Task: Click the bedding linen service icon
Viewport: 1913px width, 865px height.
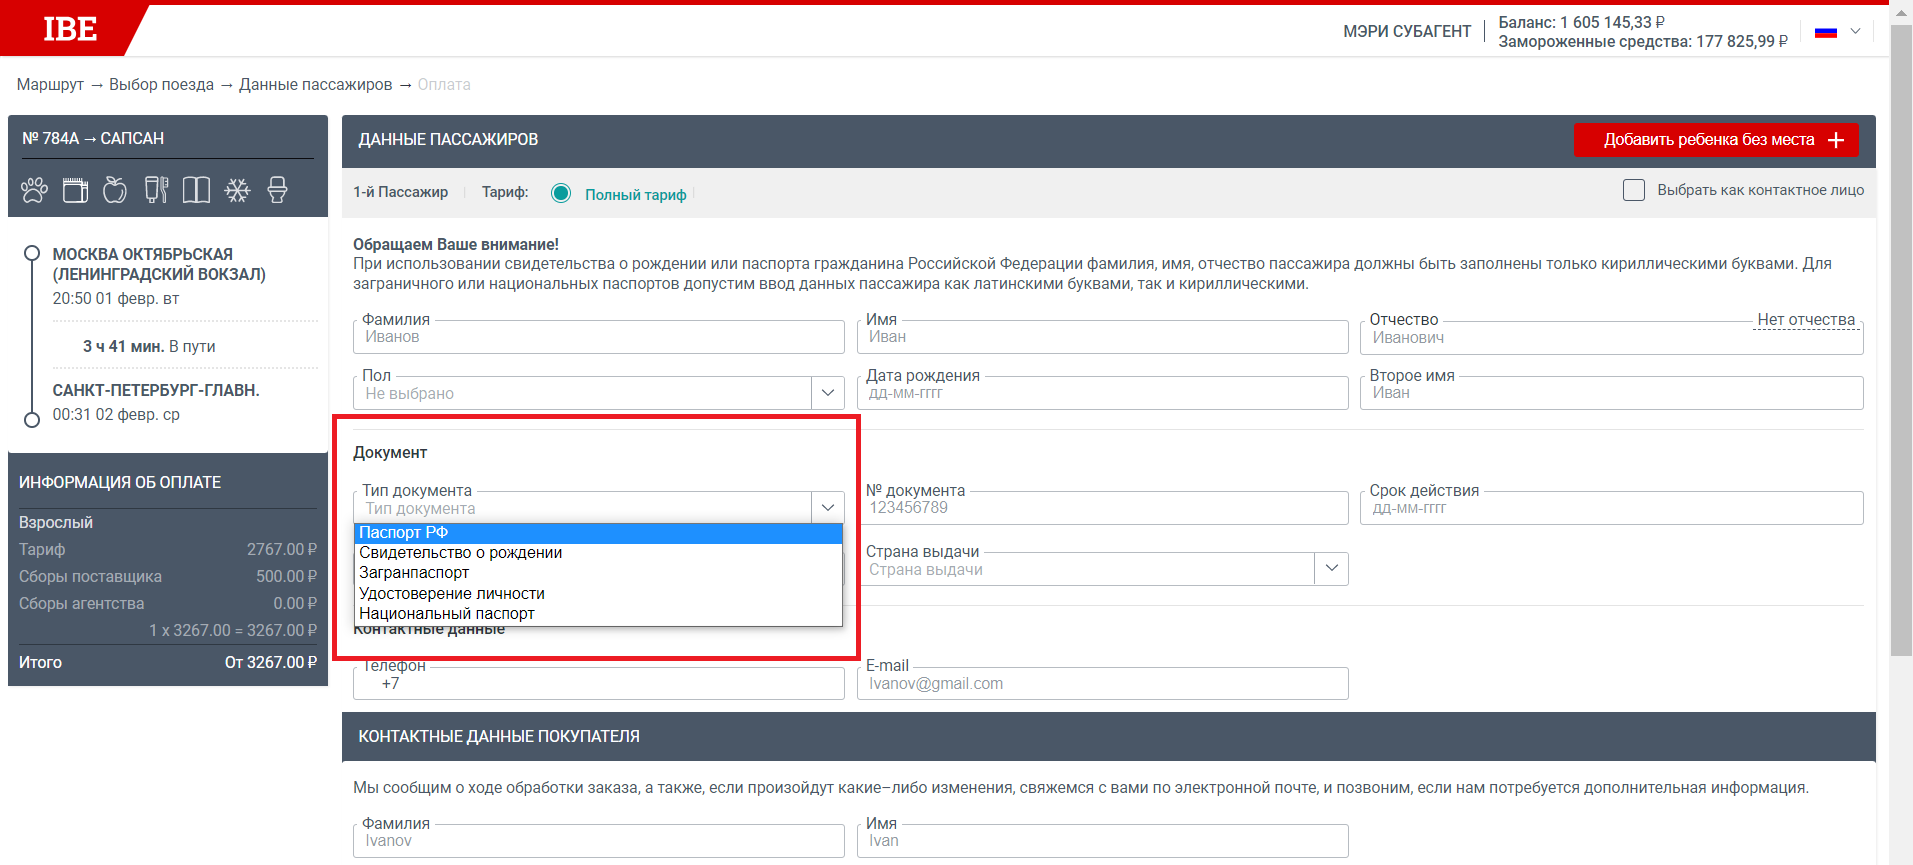Action: [75, 190]
